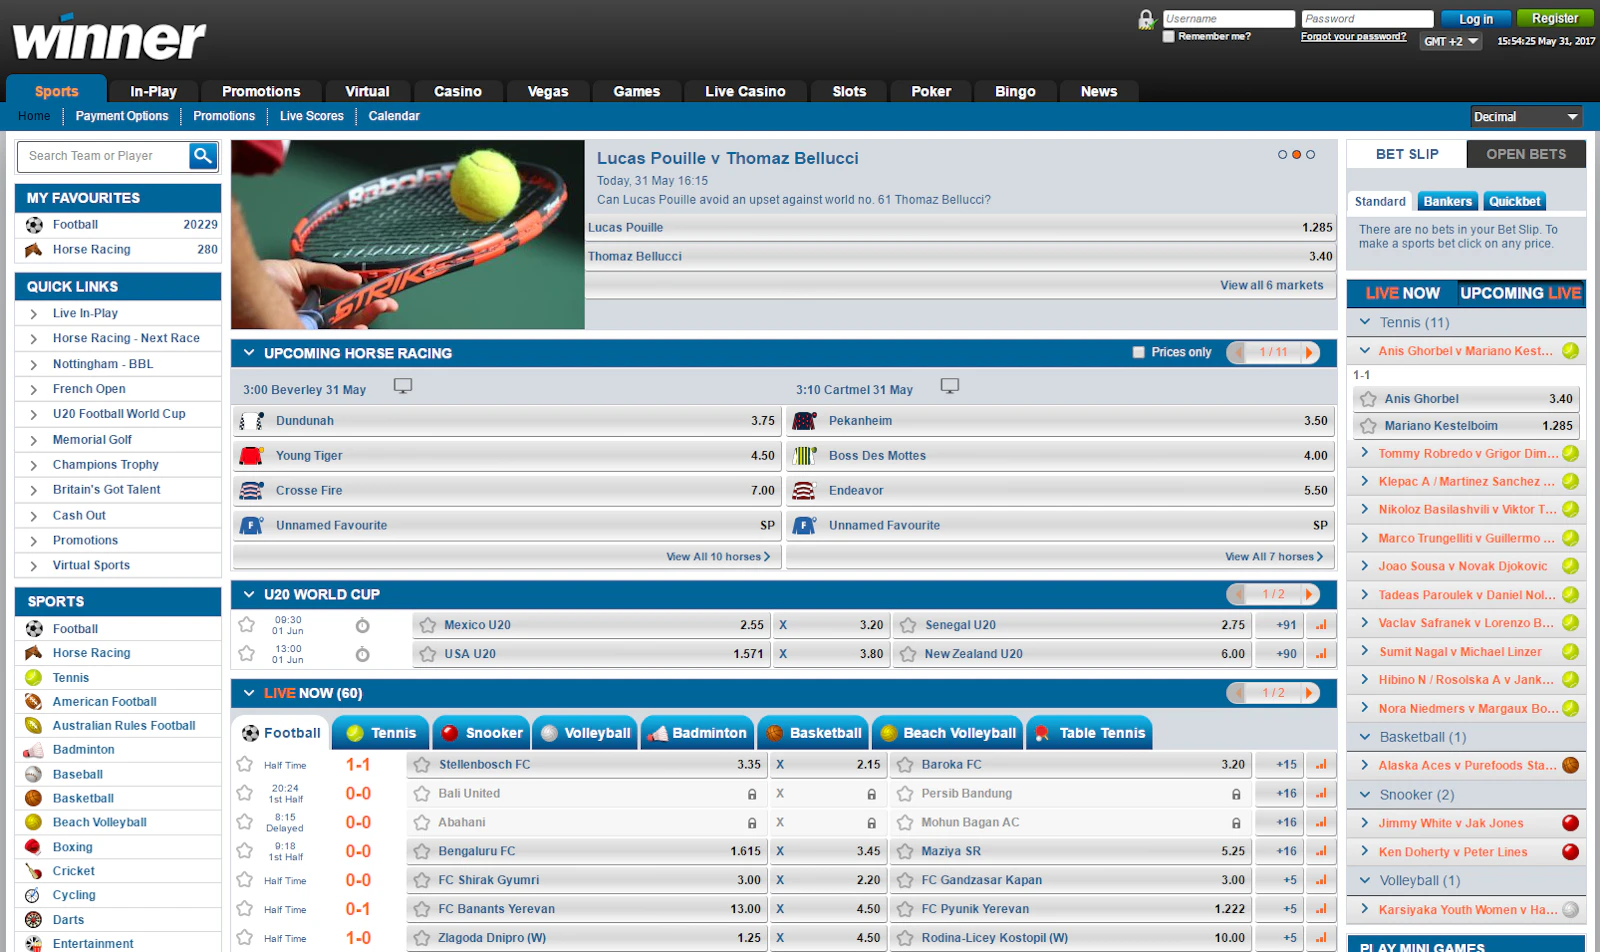Click Dundunah jockey silks icon
The width and height of the screenshot is (1600, 952).
pos(251,421)
